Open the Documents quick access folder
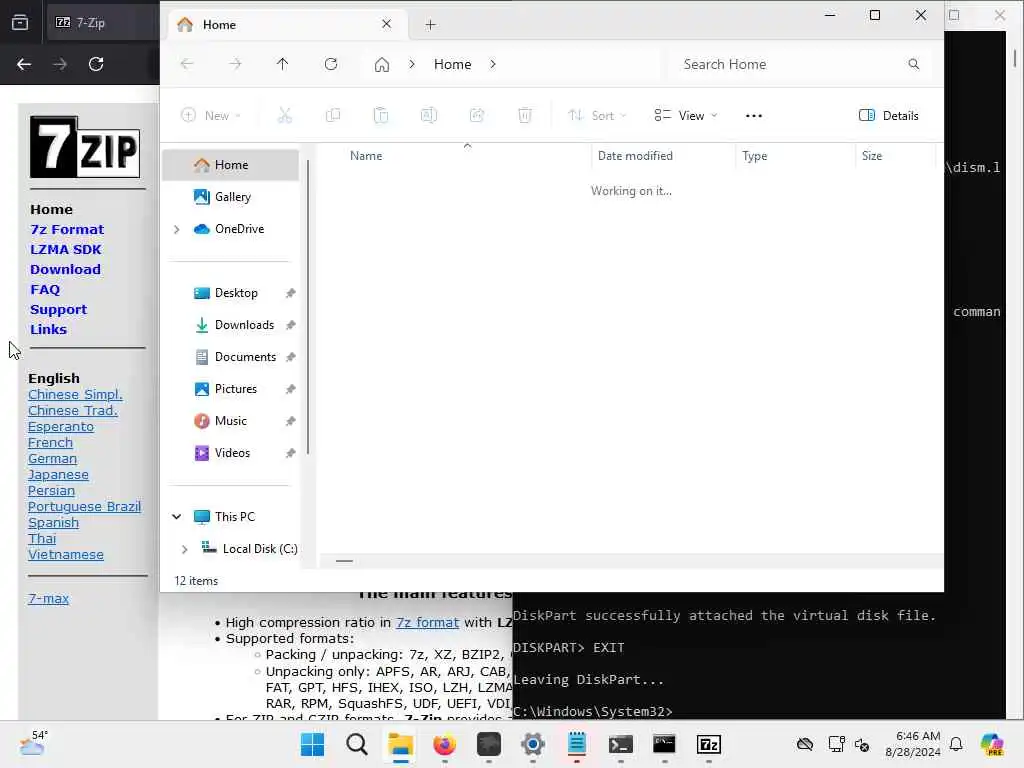The image size is (1024, 768). tap(245, 357)
